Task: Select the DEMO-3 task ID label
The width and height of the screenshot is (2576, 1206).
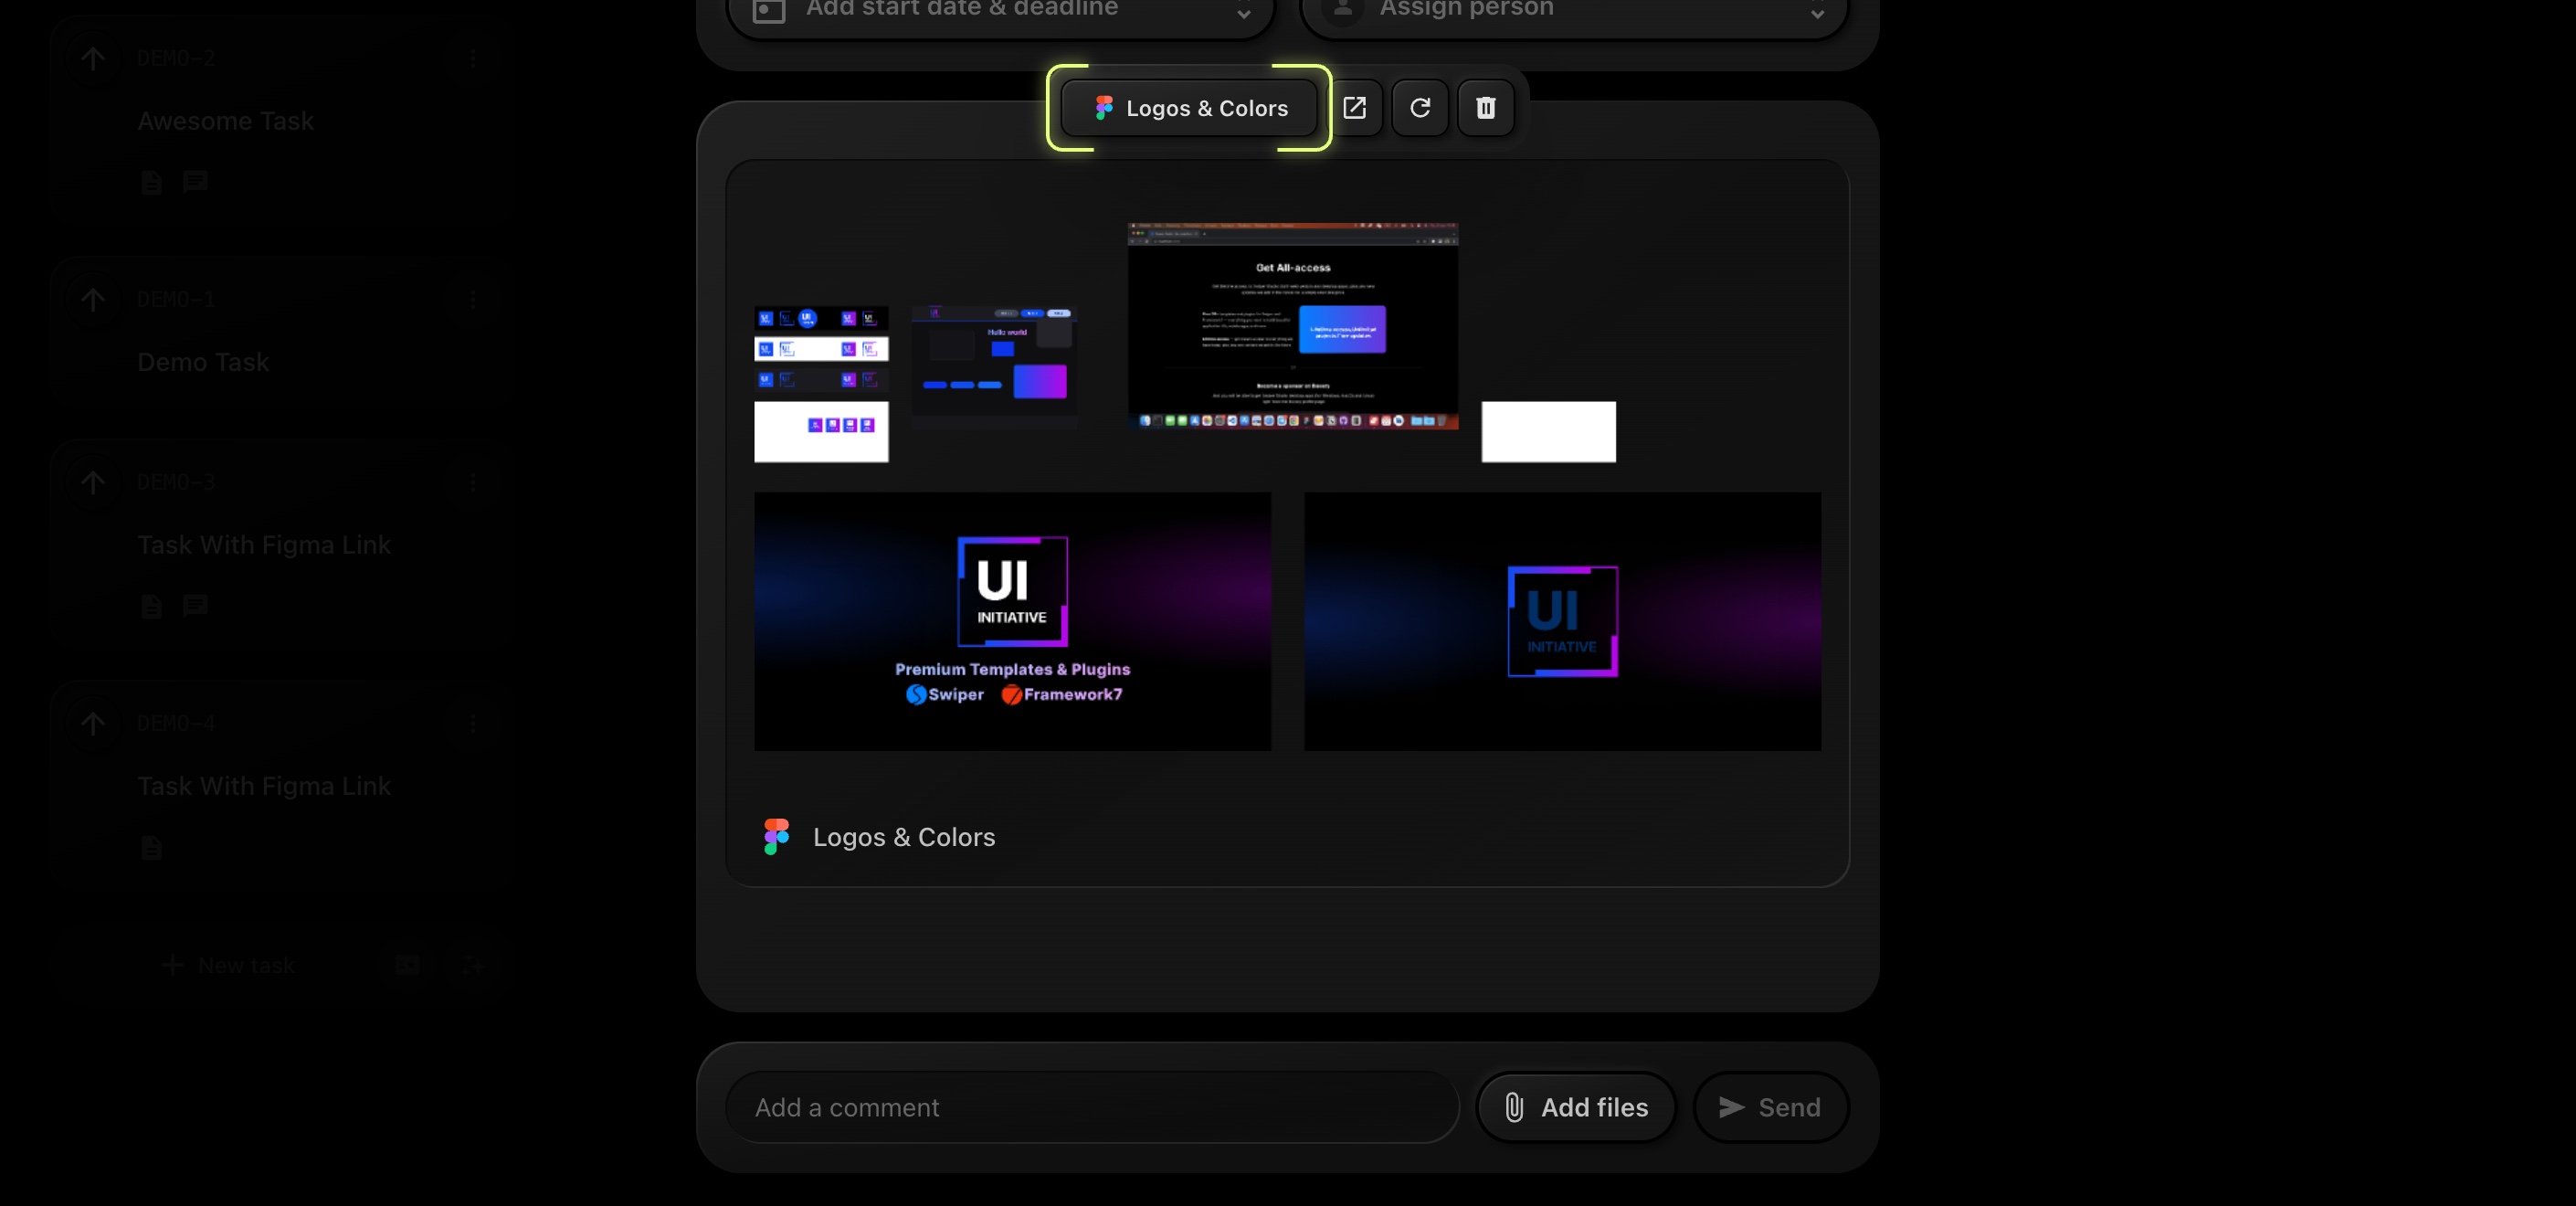Action: (176, 483)
